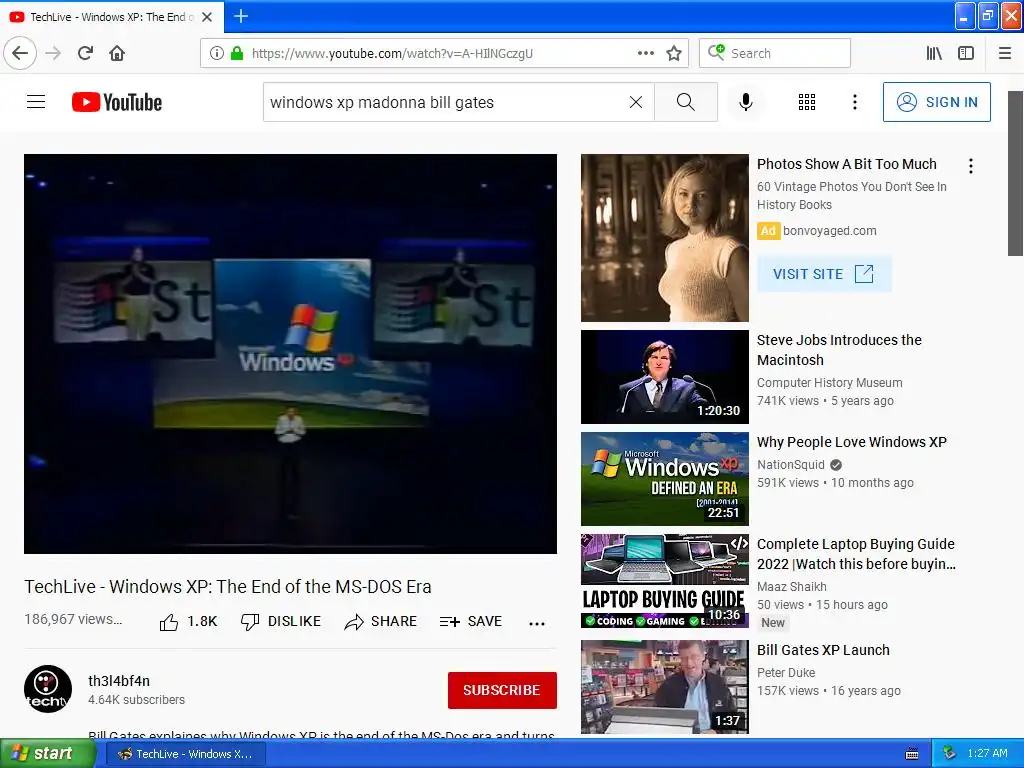The width and height of the screenshot is (1024, 768).
Task: Open Photos Show A Bit Too Much thumbnail
Action: click(x=665, y=238)
